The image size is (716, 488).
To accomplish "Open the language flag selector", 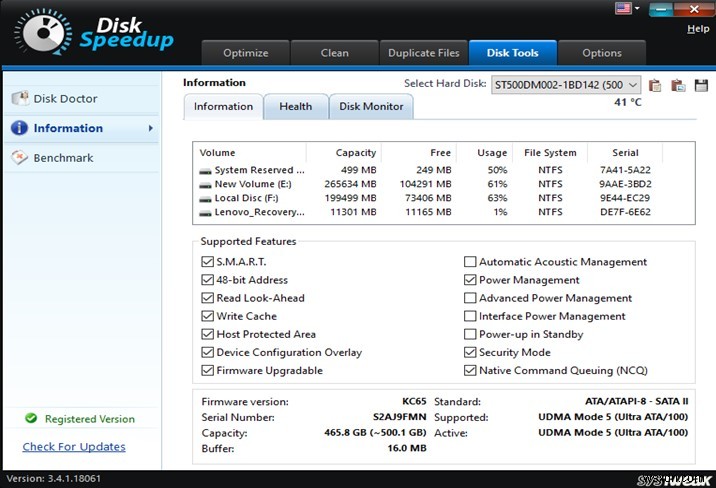I will (627, 8).
